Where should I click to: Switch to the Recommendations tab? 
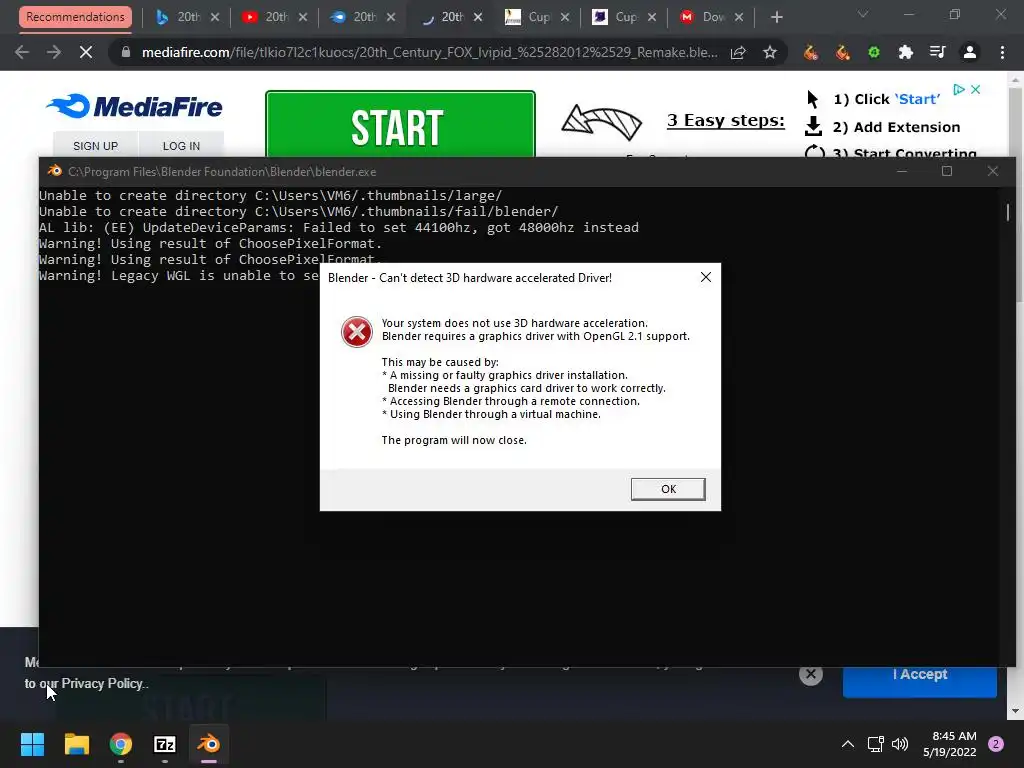75,17
